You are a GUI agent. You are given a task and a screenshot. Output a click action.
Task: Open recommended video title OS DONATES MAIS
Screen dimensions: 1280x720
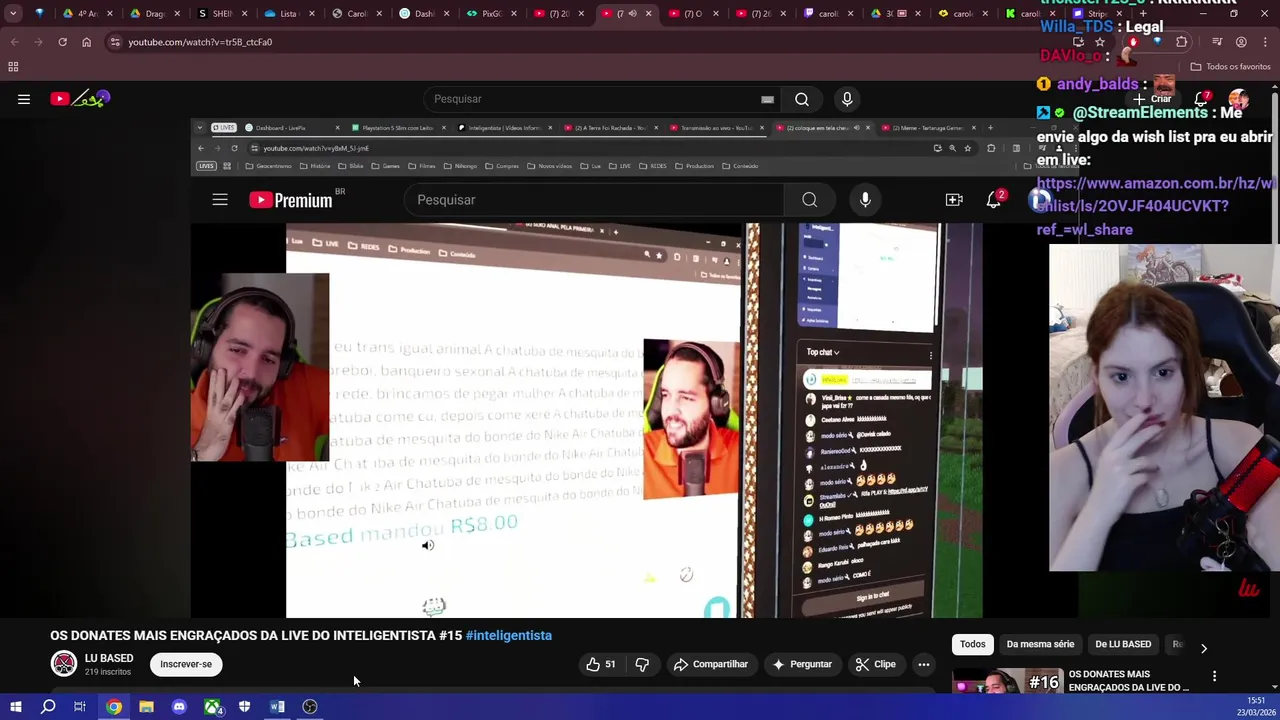(1129, 680)
